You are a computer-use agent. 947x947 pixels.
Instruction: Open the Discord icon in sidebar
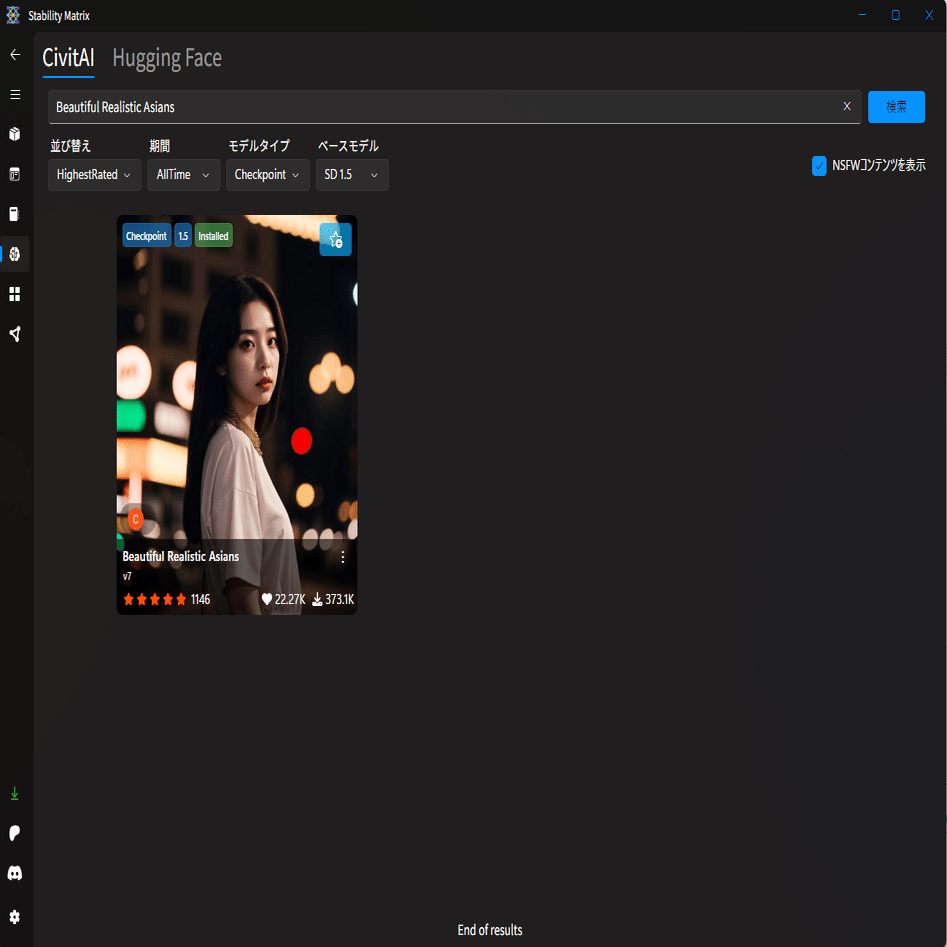[15, 873]
